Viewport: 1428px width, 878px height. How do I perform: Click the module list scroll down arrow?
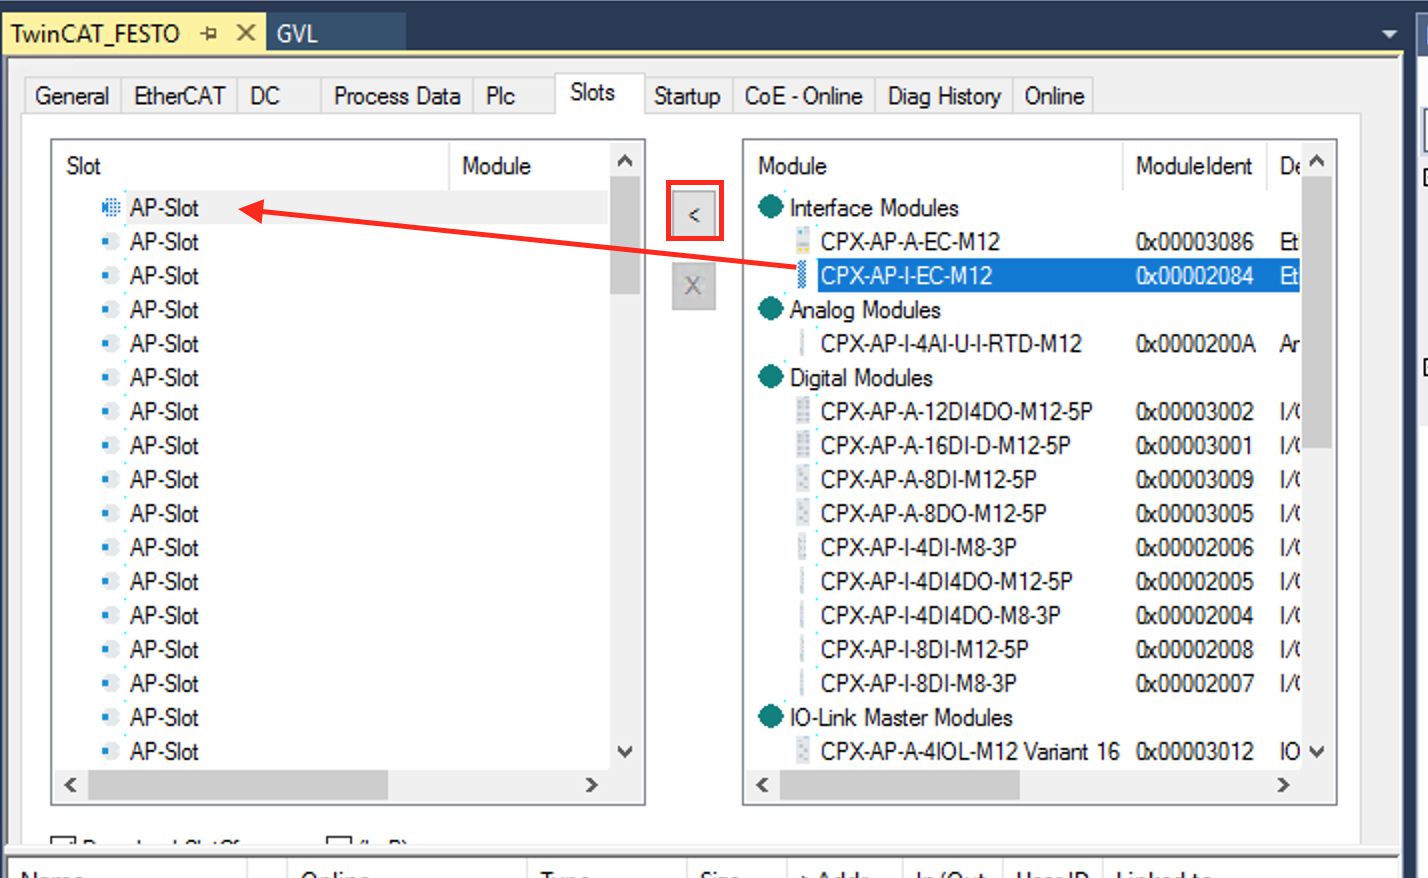tap(1317, 752)
